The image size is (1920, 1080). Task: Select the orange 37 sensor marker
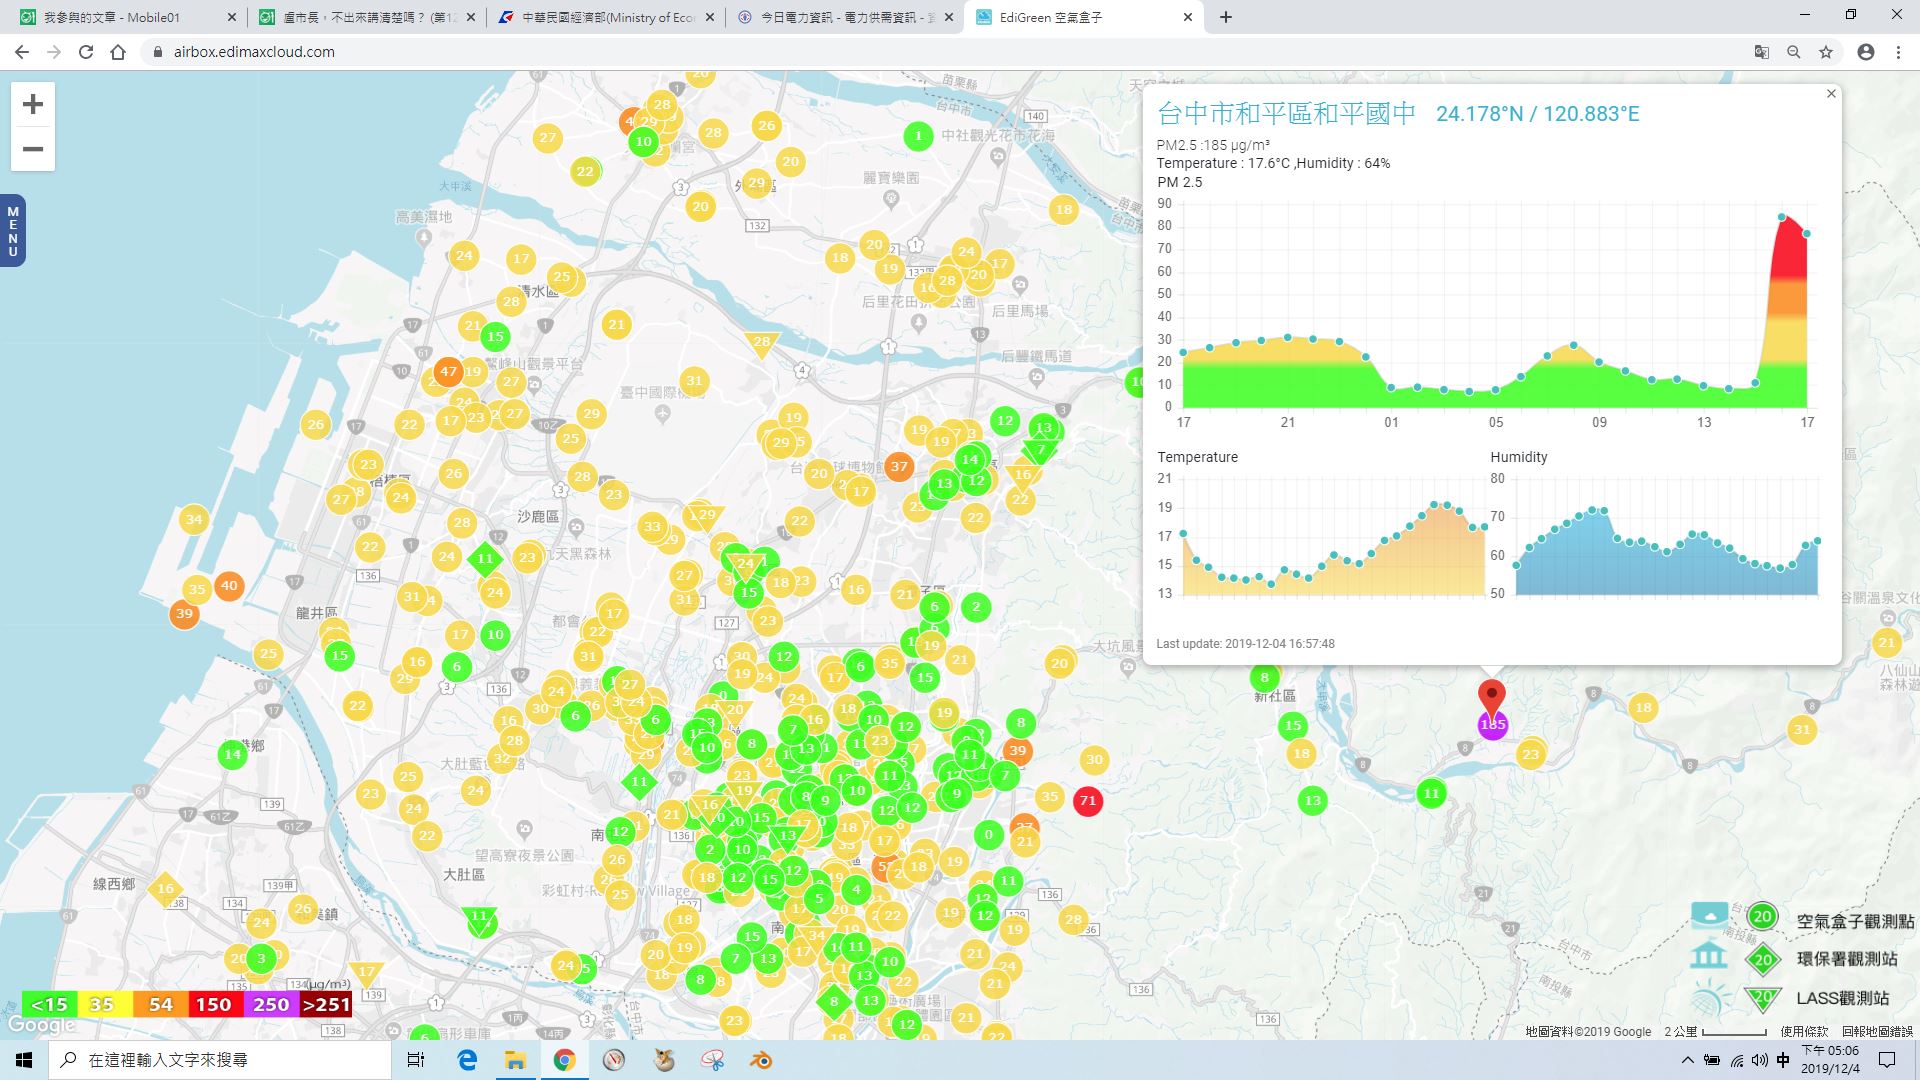[x=899, y=466]
